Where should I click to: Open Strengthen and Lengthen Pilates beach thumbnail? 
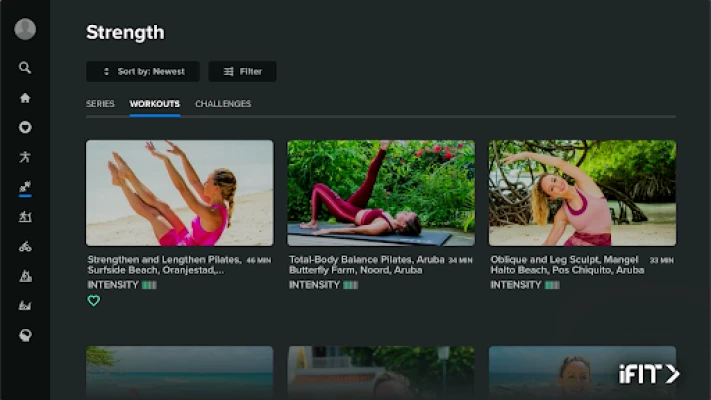click(x=180, y=193)
